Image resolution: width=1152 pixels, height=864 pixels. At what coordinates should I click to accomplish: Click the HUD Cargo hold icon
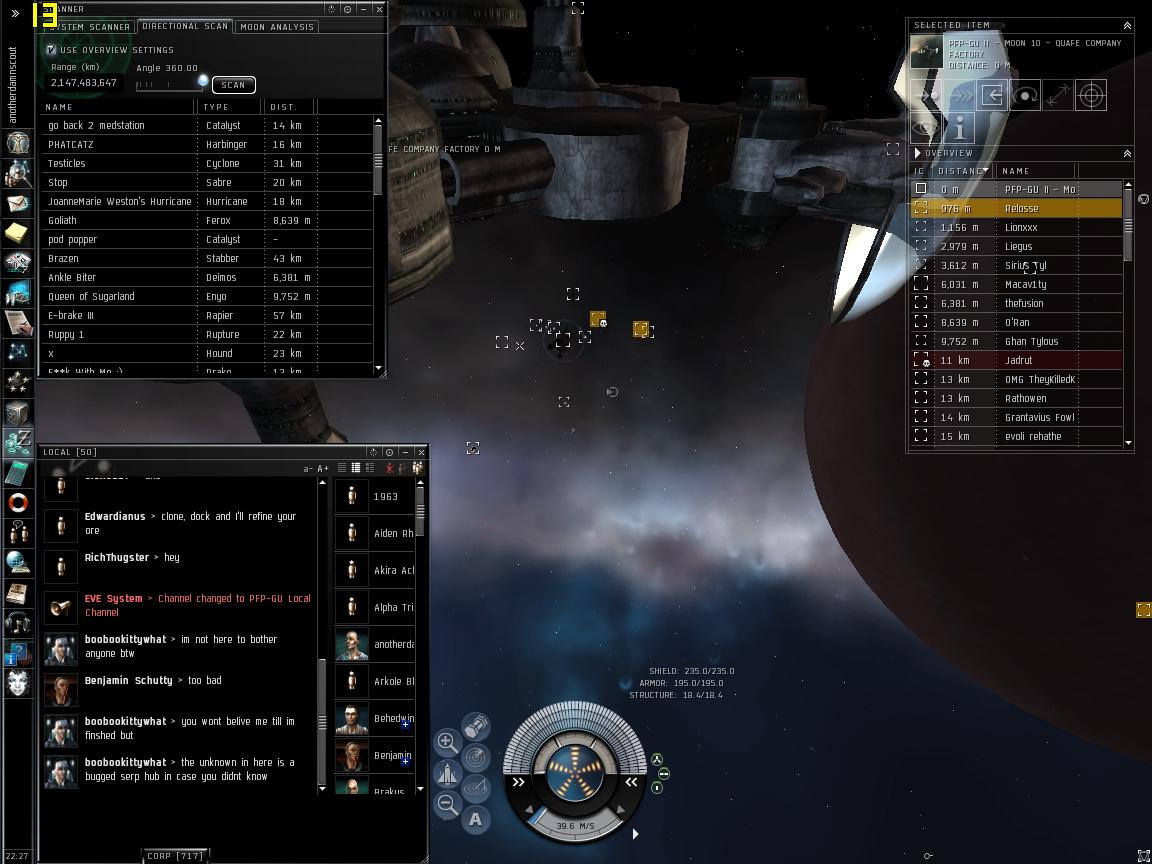click(x=475, y=726)
